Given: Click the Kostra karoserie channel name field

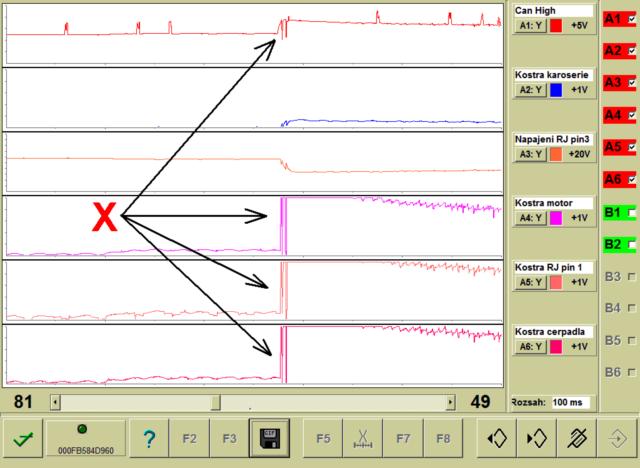Looking at the screenshot, I should 553,75.
